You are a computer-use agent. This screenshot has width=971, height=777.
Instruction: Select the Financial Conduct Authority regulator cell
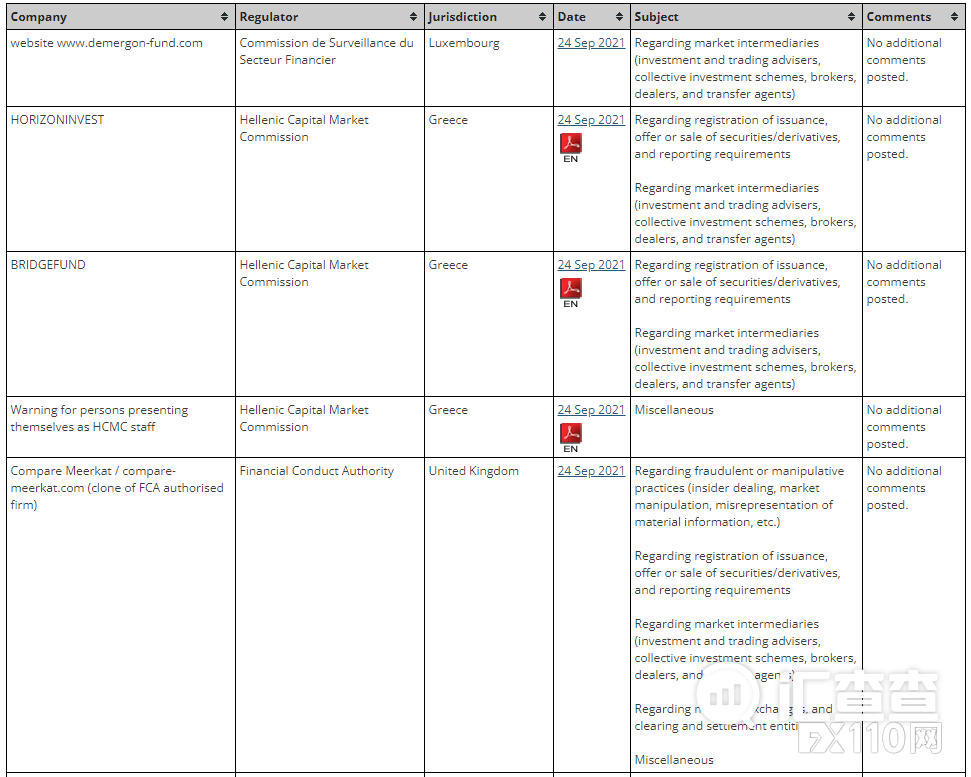[316, 471]
